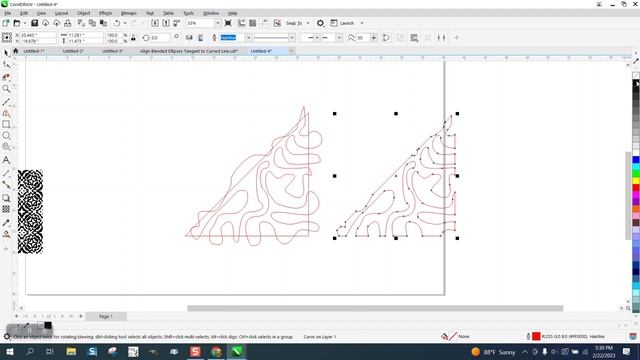Toggle show grid icon
The width and height of the screenshot is (640, 360).
click(x=253, y=23)
